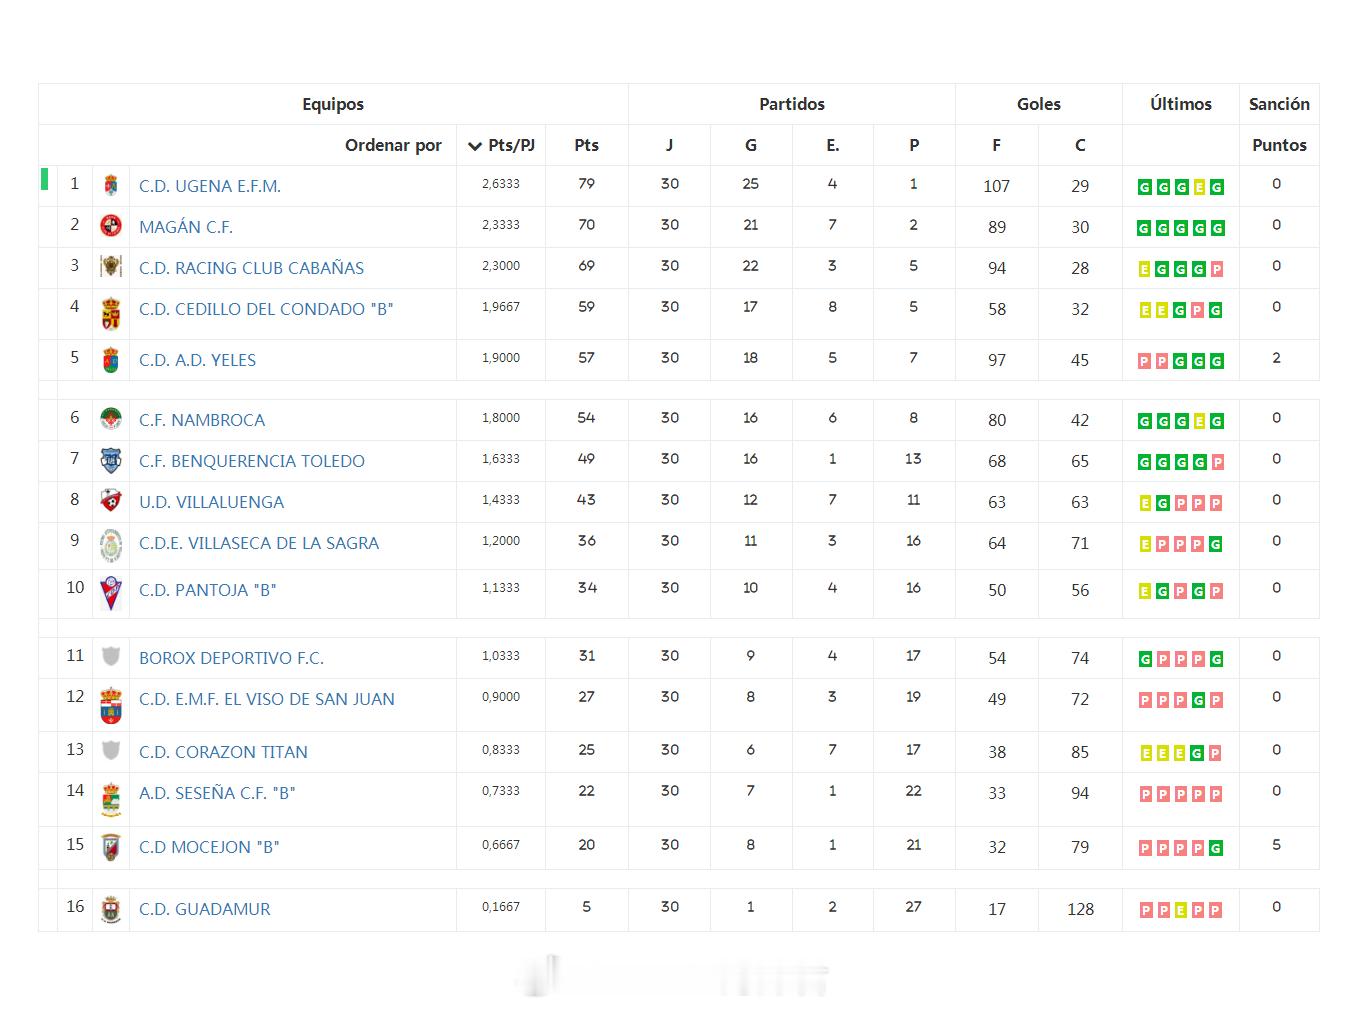Click the 128 goals-against value
Image resolution: width=1346 pixels, height=1009 pixels.
click(1080, 909)
